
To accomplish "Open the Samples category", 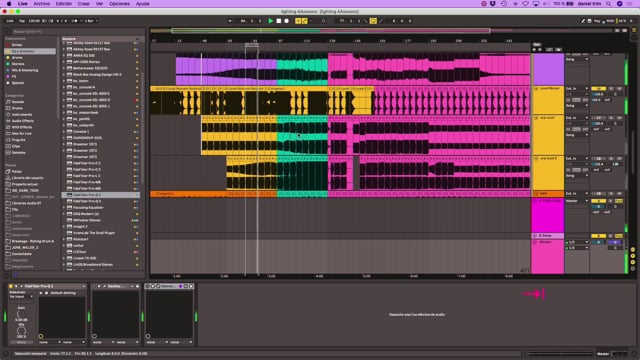I will pos(19,153).
